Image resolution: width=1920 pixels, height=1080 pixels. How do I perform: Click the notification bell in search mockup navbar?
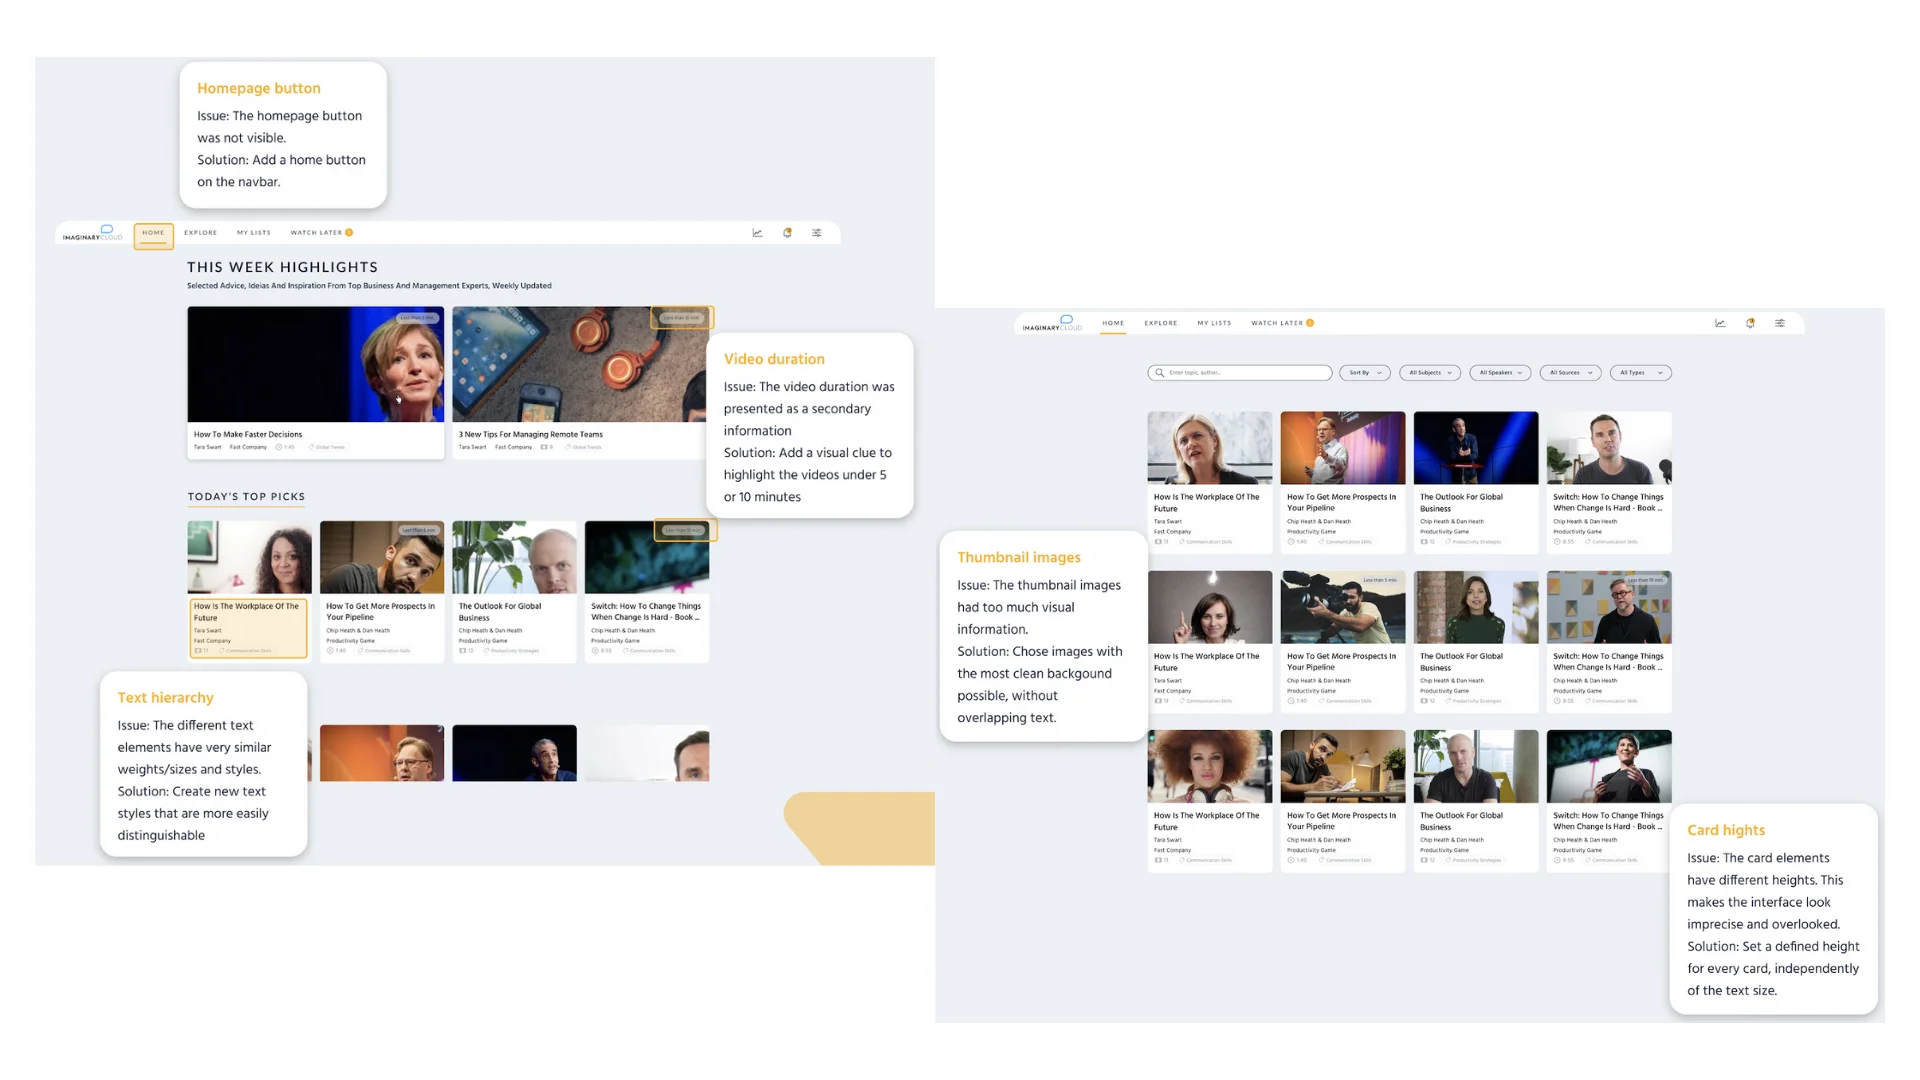coord(1750,323)
